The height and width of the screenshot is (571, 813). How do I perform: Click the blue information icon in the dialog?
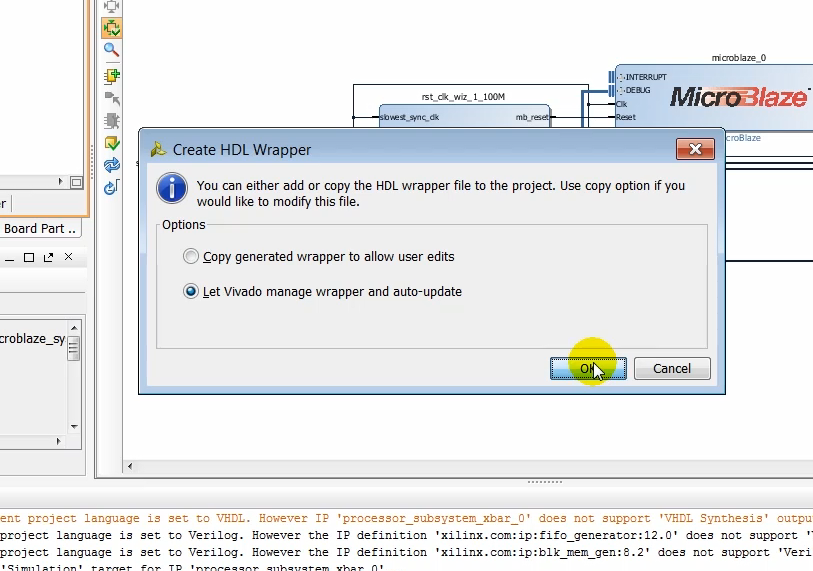[x=172, y=188]
